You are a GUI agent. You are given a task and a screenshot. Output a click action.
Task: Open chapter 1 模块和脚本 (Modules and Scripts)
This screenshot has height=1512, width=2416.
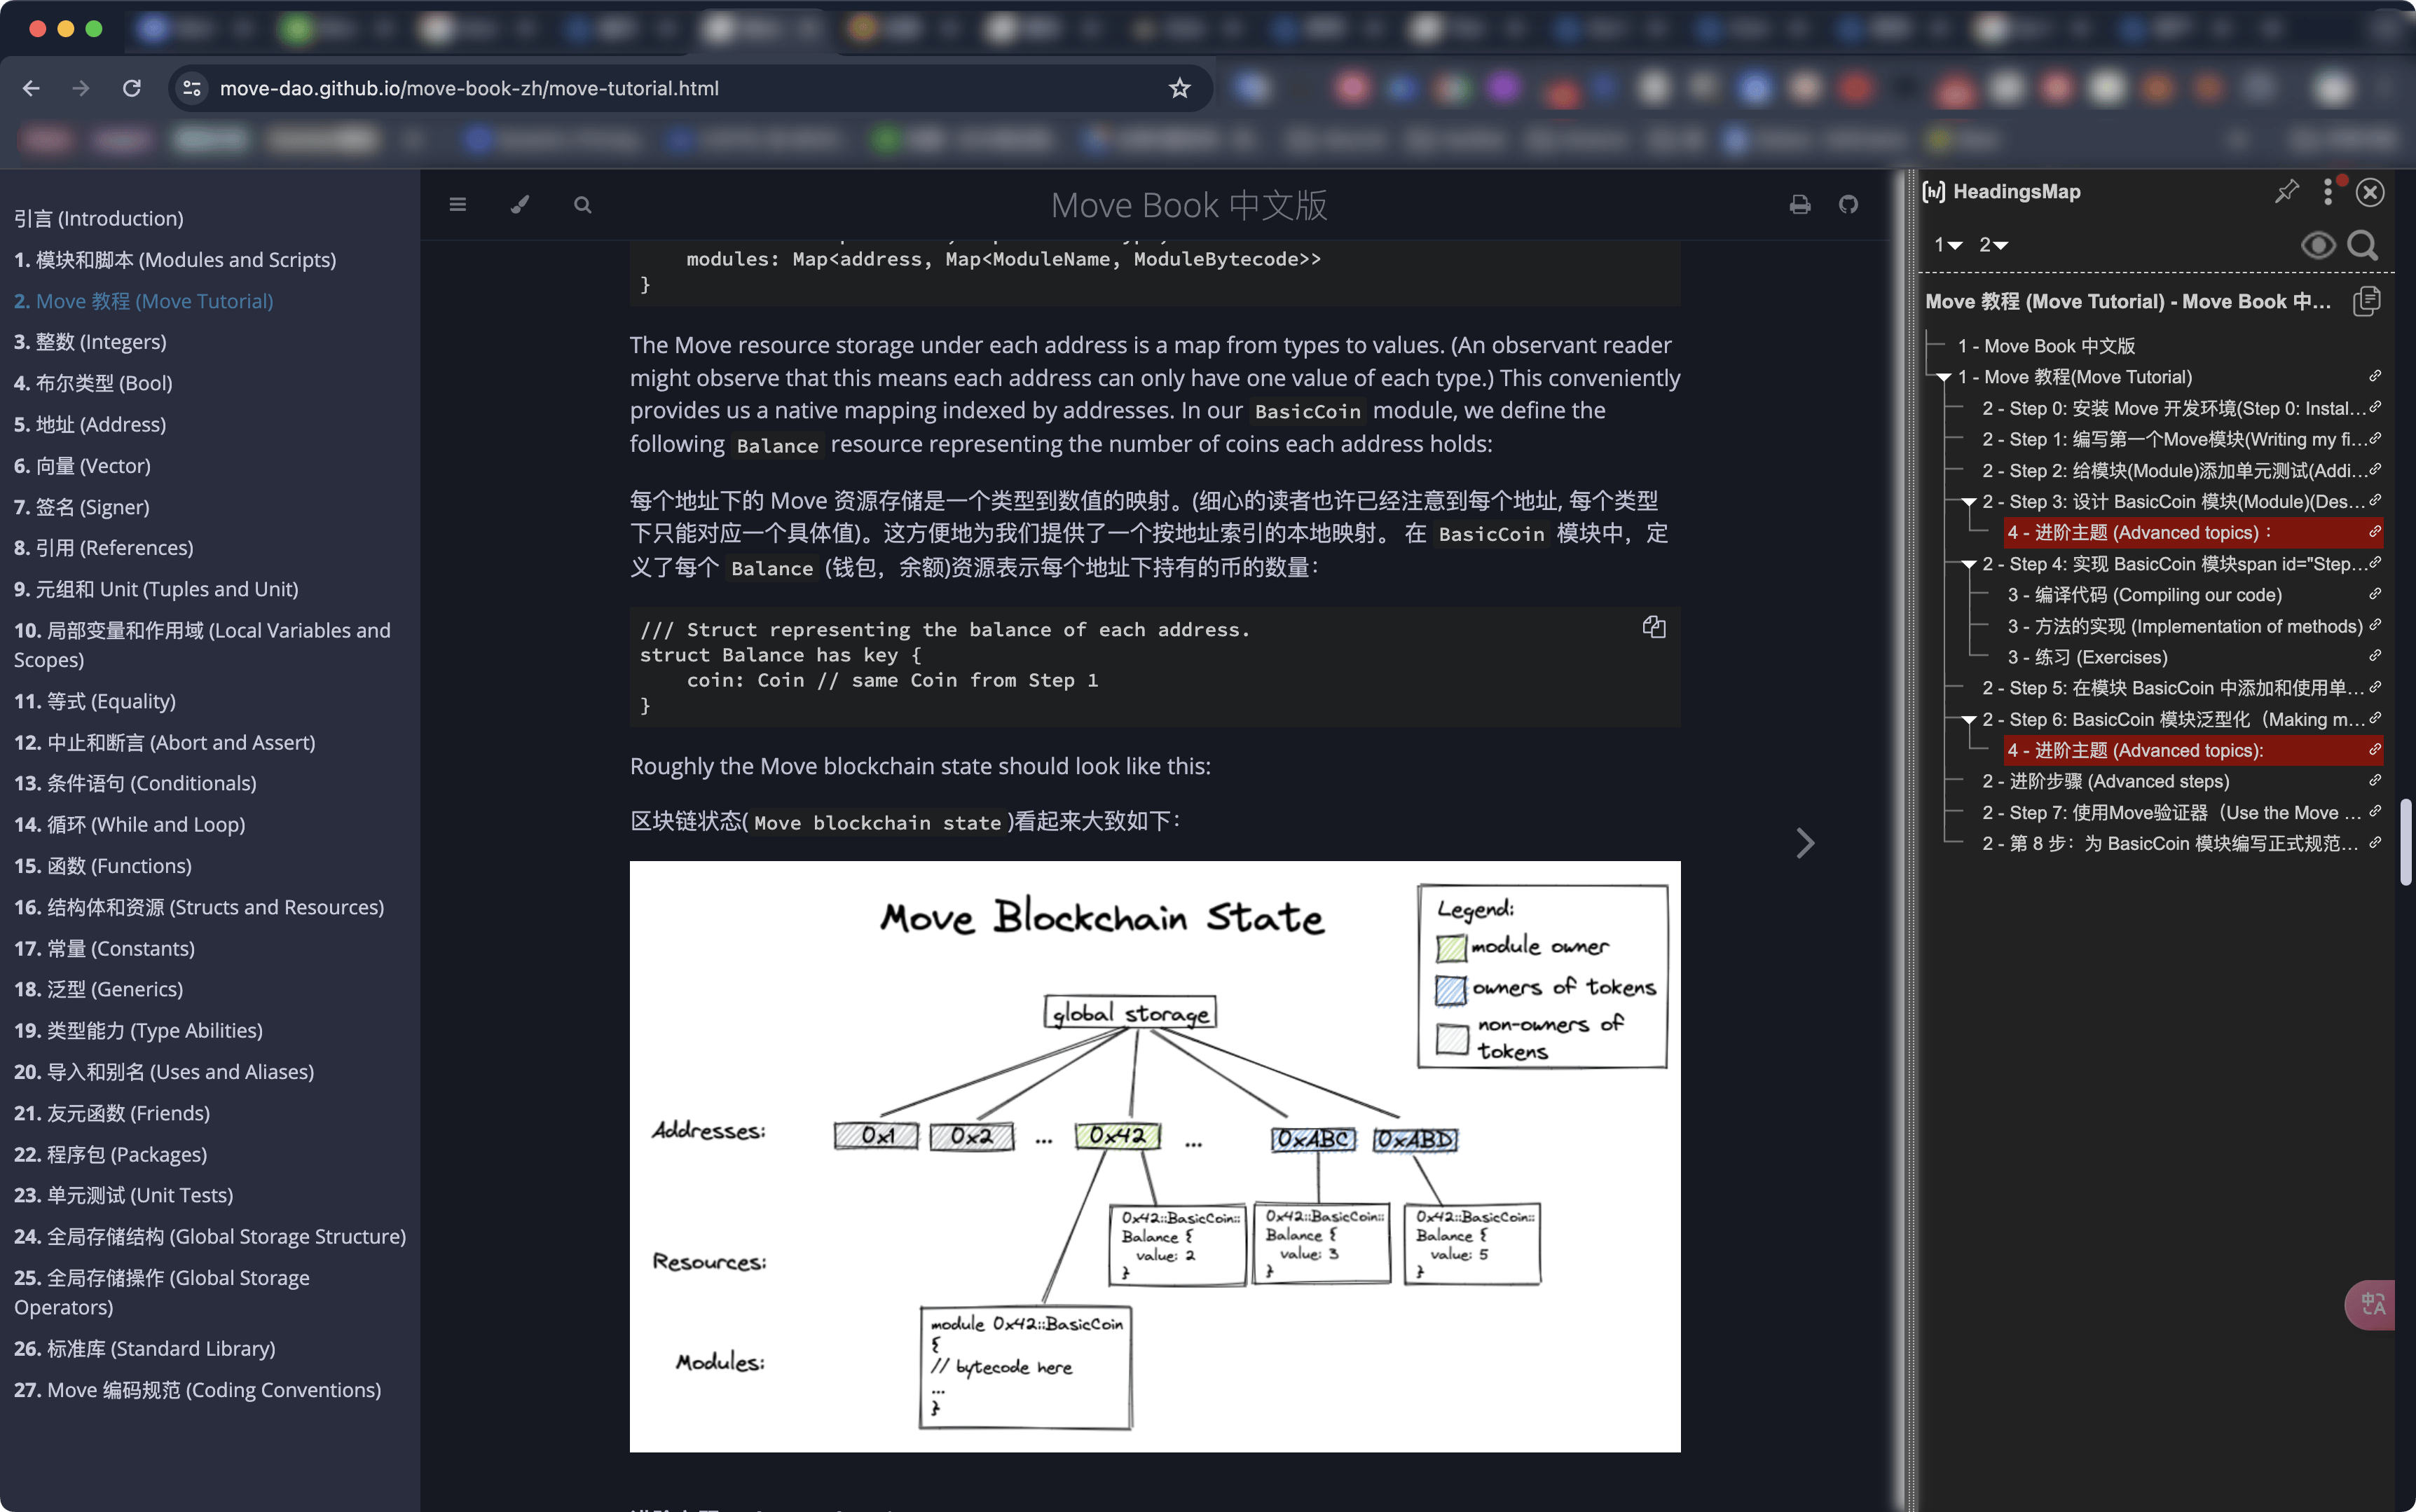[x=175, y=260]
